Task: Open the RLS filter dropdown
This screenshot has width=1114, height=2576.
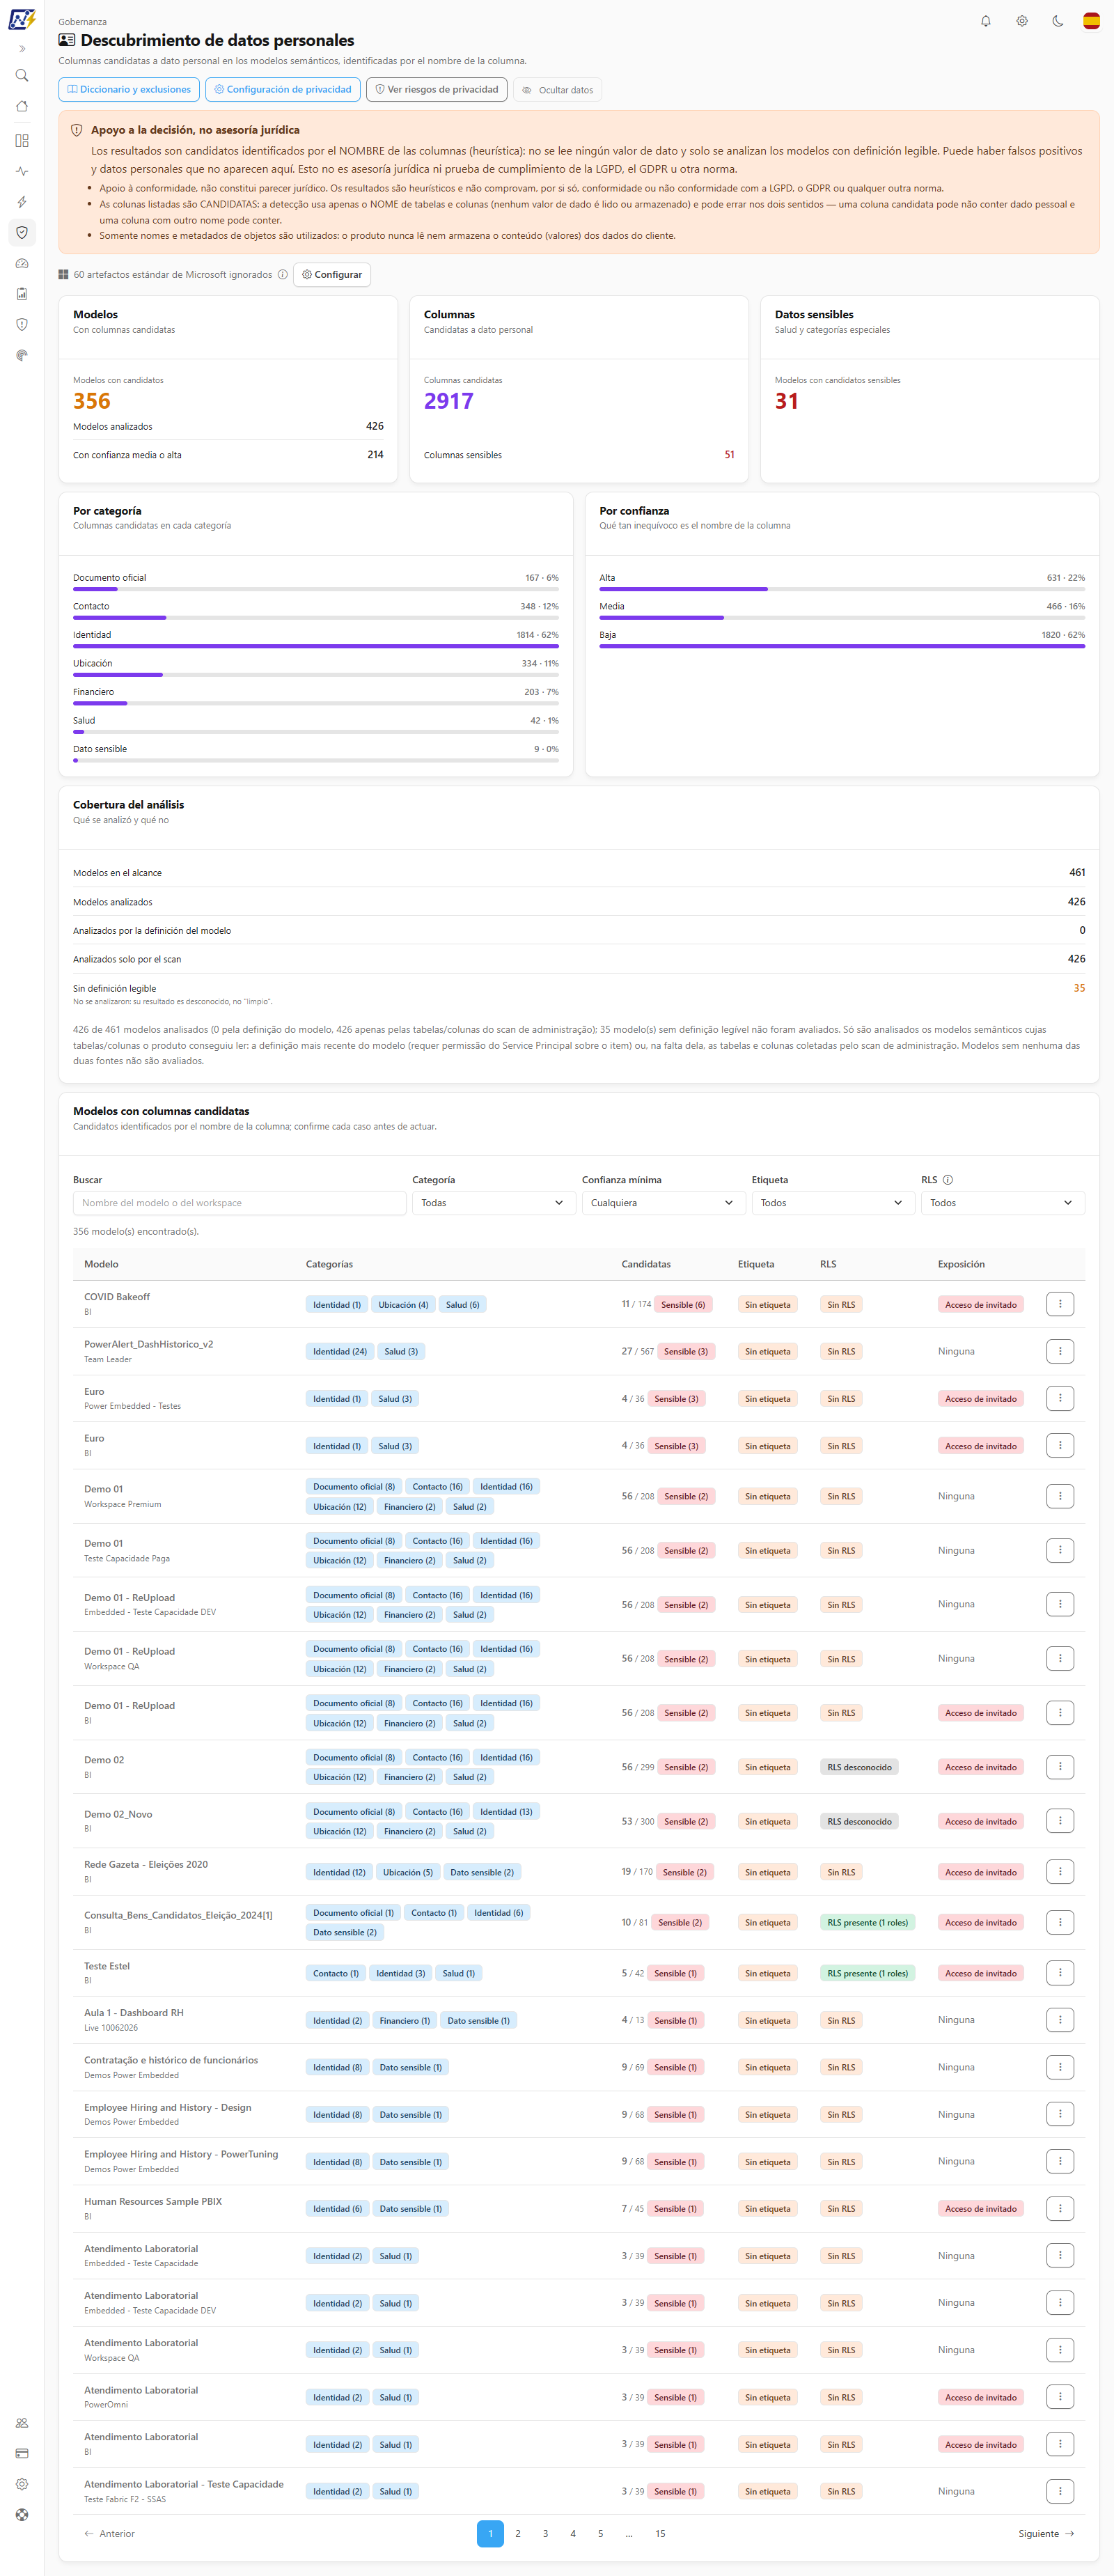Action: [x=1003, y=1203]
